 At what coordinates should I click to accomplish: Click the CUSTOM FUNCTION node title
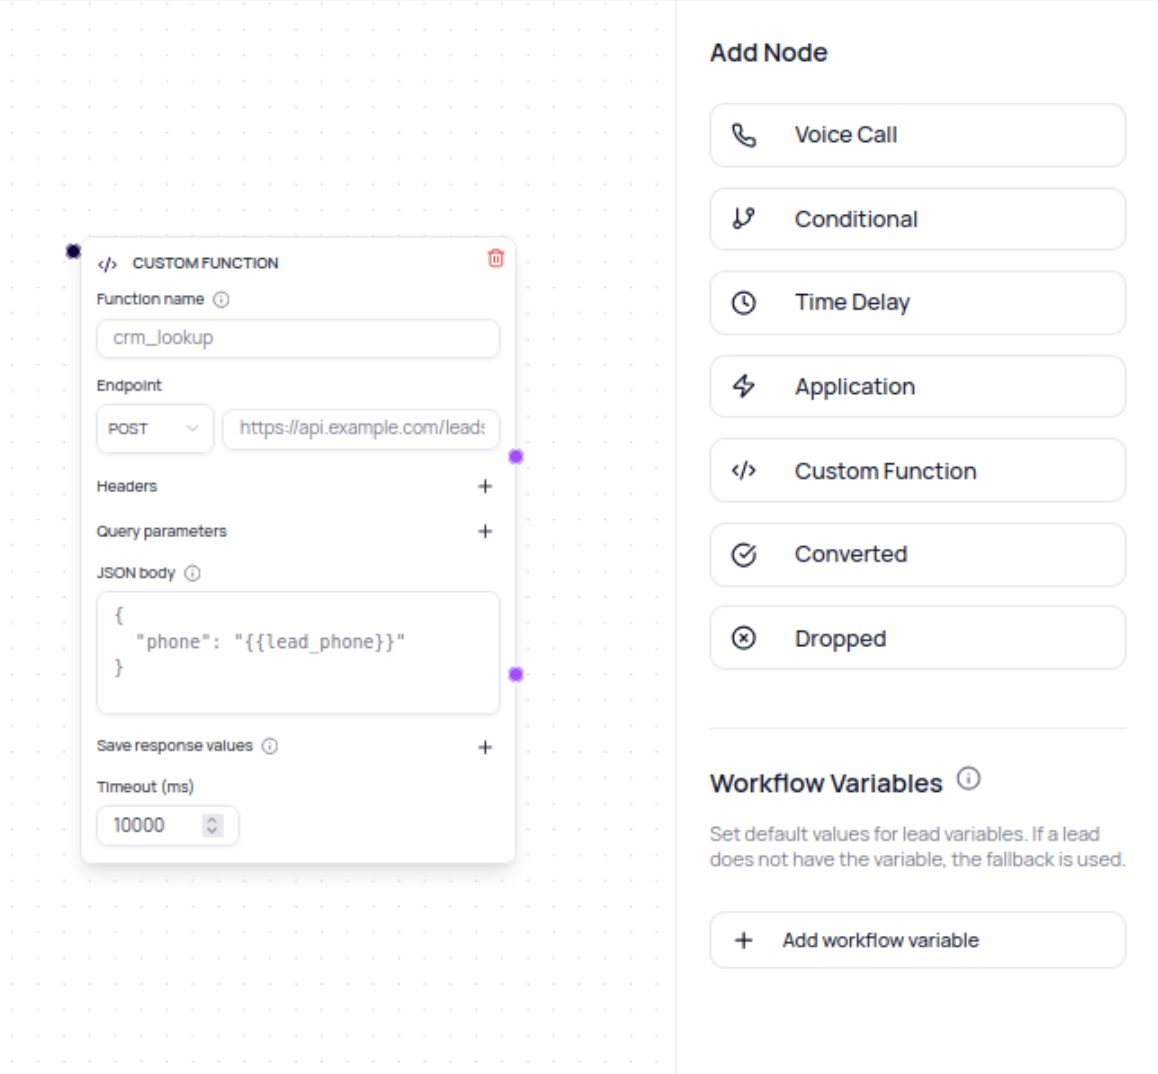[205, 264]
